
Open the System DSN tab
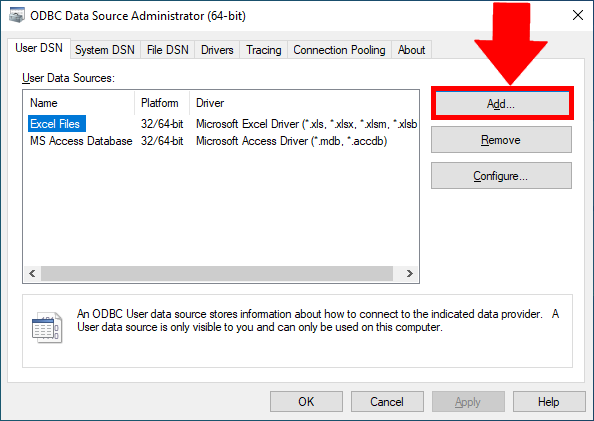[x=105, y=50]
